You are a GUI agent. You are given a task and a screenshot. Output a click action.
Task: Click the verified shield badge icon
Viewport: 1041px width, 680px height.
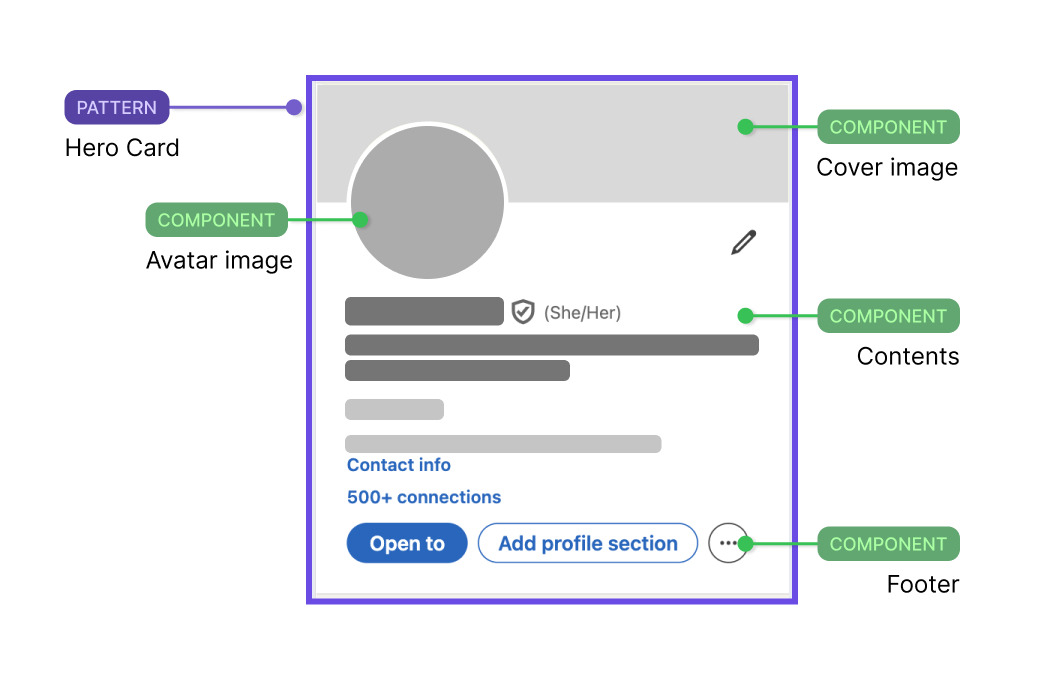523,312
